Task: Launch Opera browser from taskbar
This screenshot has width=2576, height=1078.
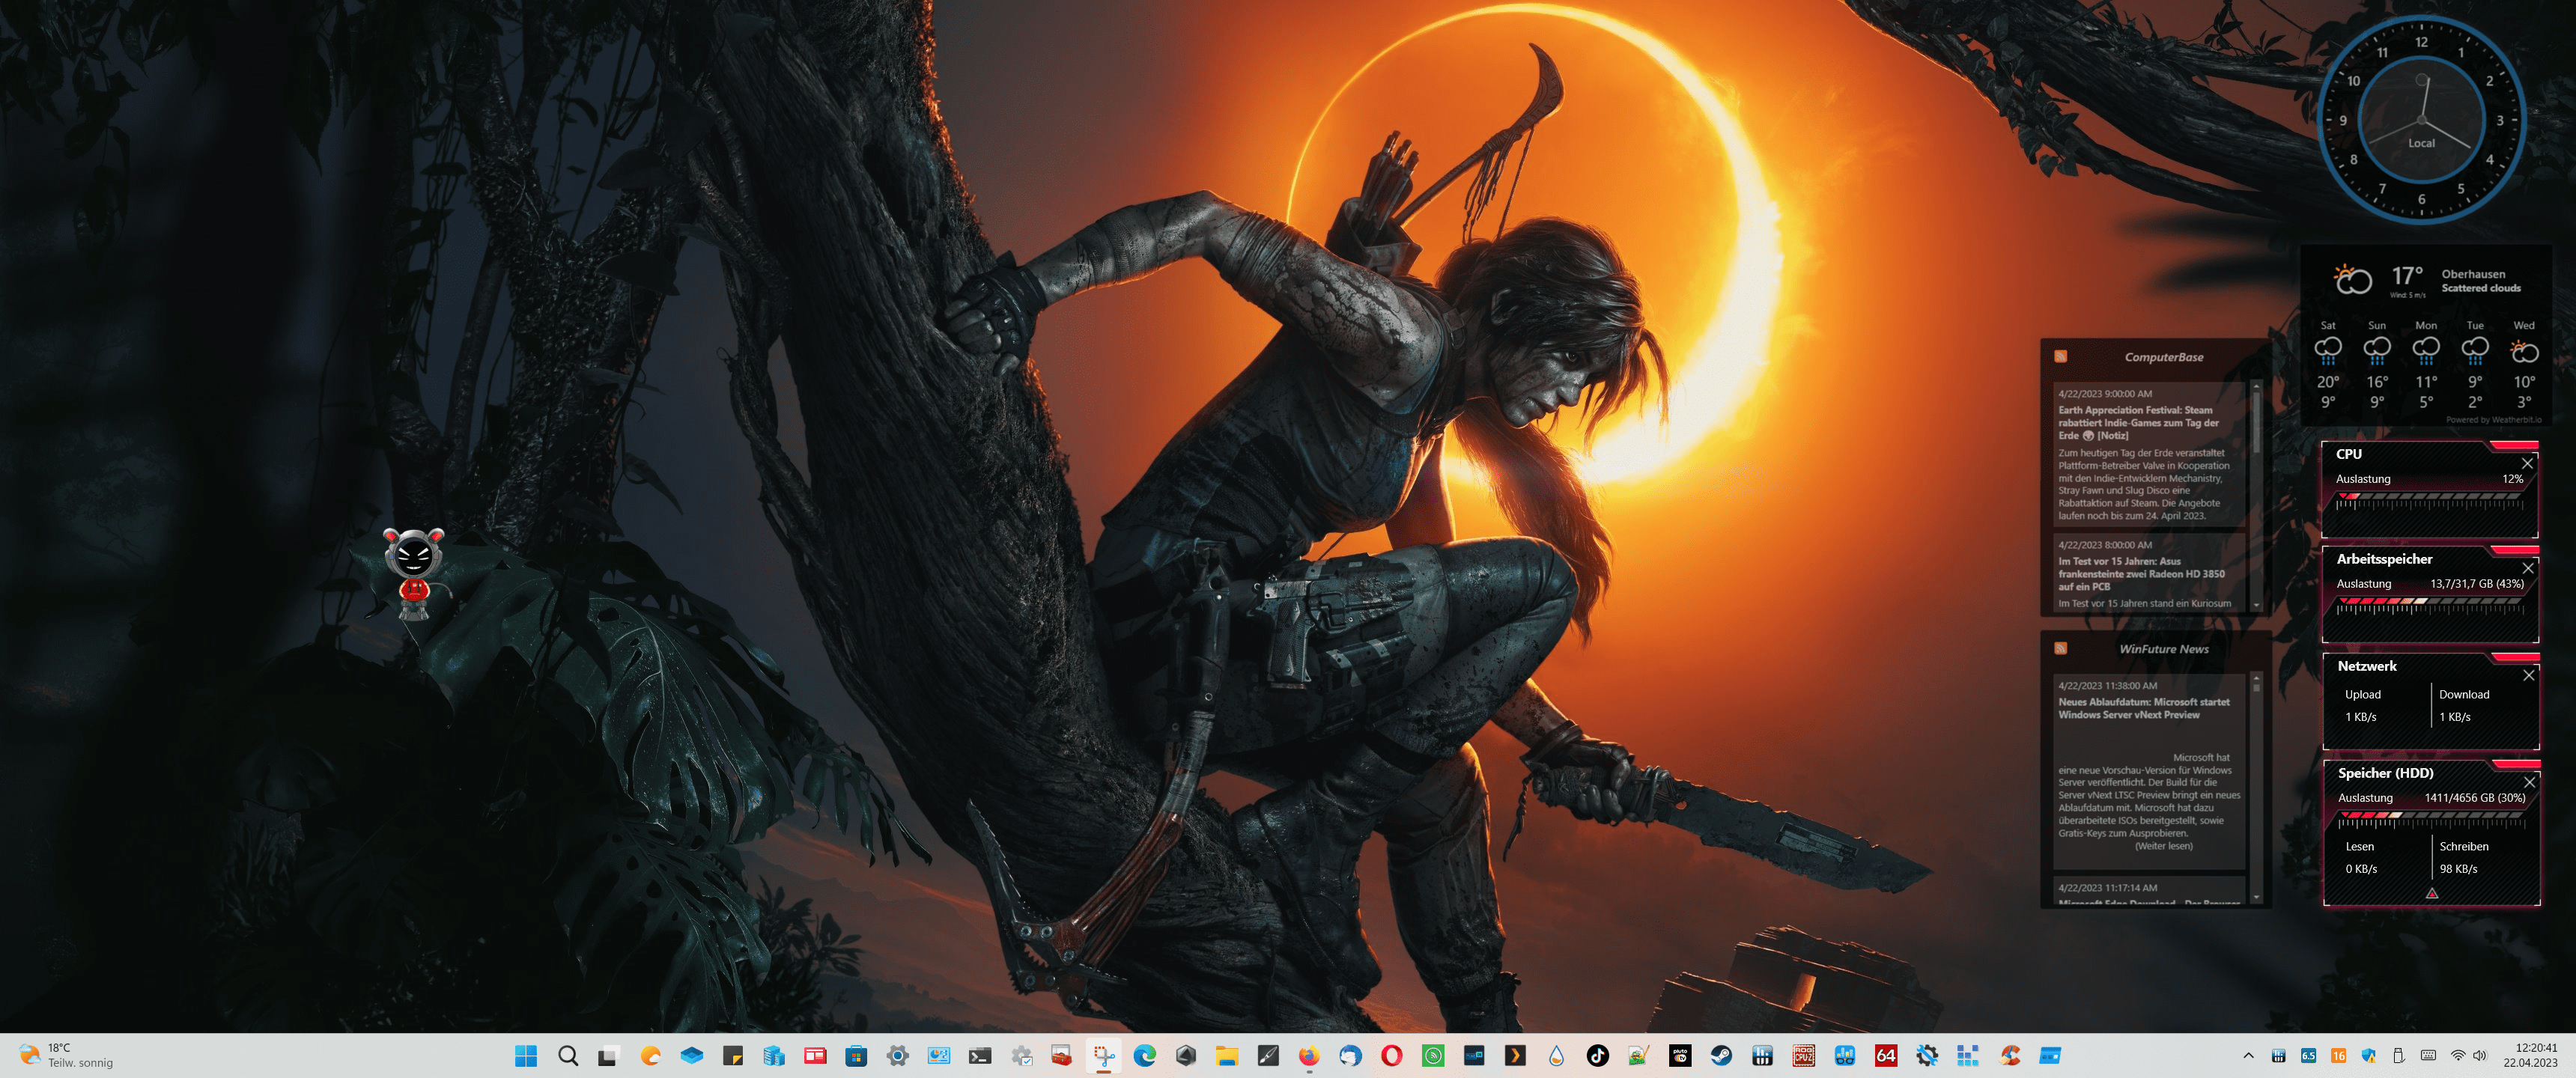Action: click(1392, 1056)
